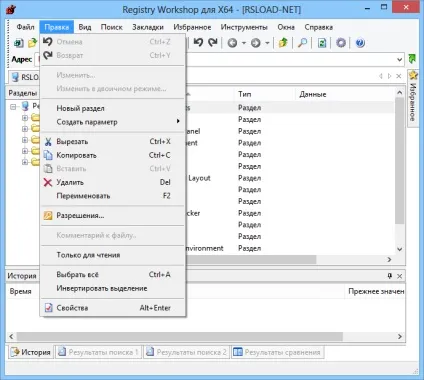Image resolution: width=424 pixels, height=380 pixels.
Task: Choose Инвертировать выделение menu entry
Action: point(113,288)
